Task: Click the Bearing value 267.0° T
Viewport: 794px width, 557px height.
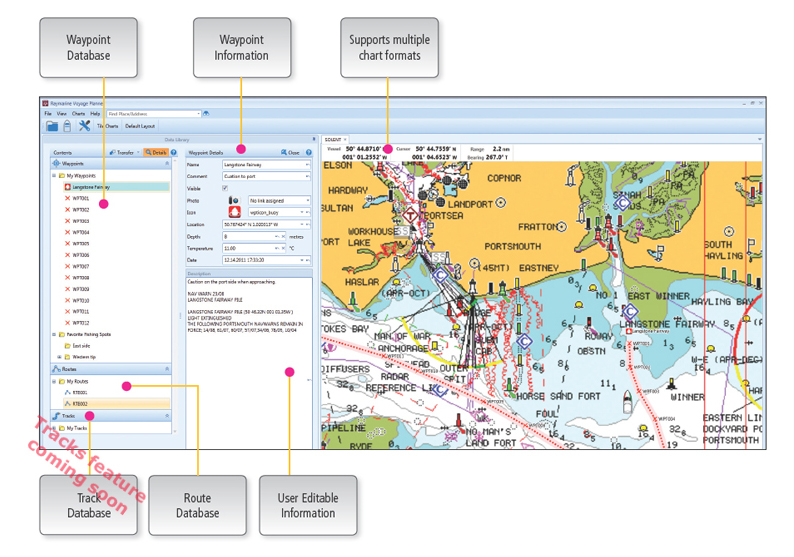Action: coord(496,157)
